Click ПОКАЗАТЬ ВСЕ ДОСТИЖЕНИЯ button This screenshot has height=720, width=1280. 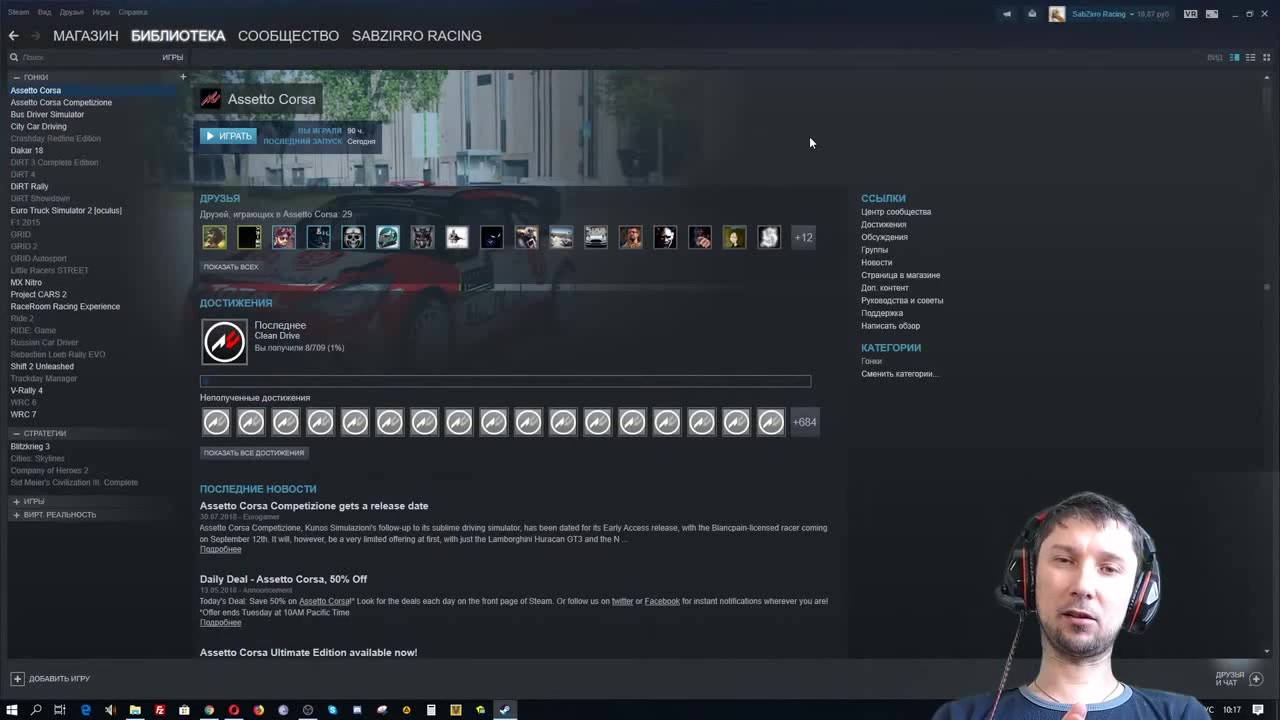(x=254, y=453)
